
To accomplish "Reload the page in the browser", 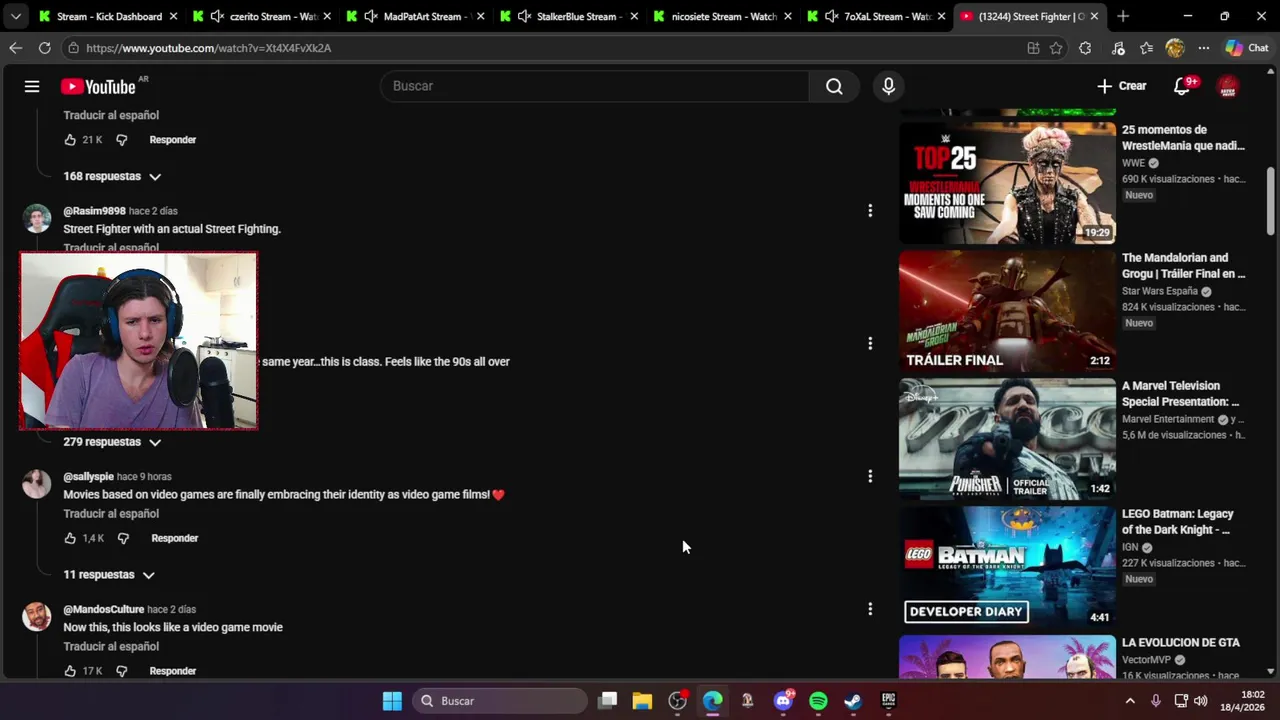I will click(x=44, y=48).
